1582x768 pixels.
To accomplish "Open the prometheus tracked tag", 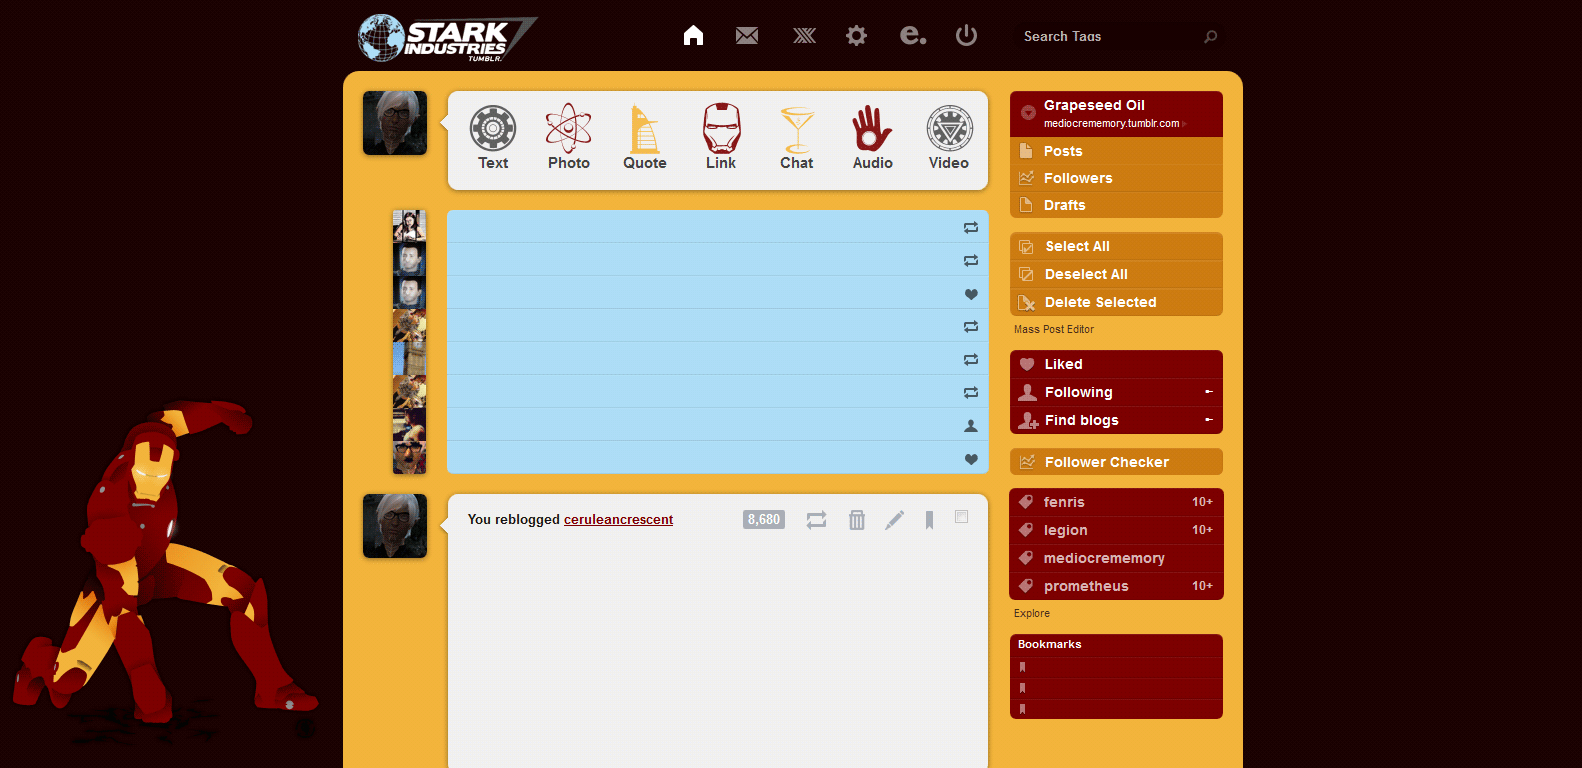I will [1116, 586].
